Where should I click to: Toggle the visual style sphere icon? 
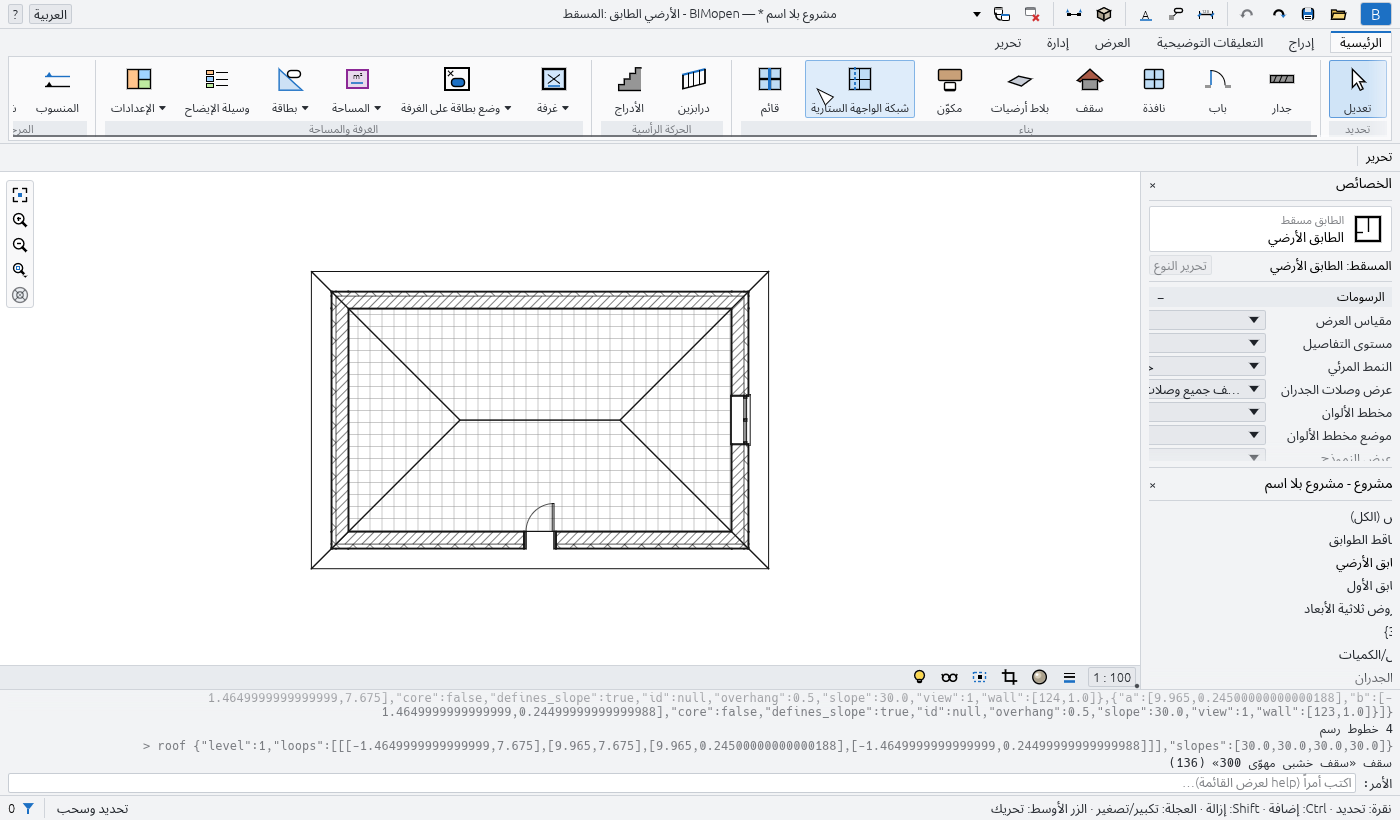(x=1039, y=677)
